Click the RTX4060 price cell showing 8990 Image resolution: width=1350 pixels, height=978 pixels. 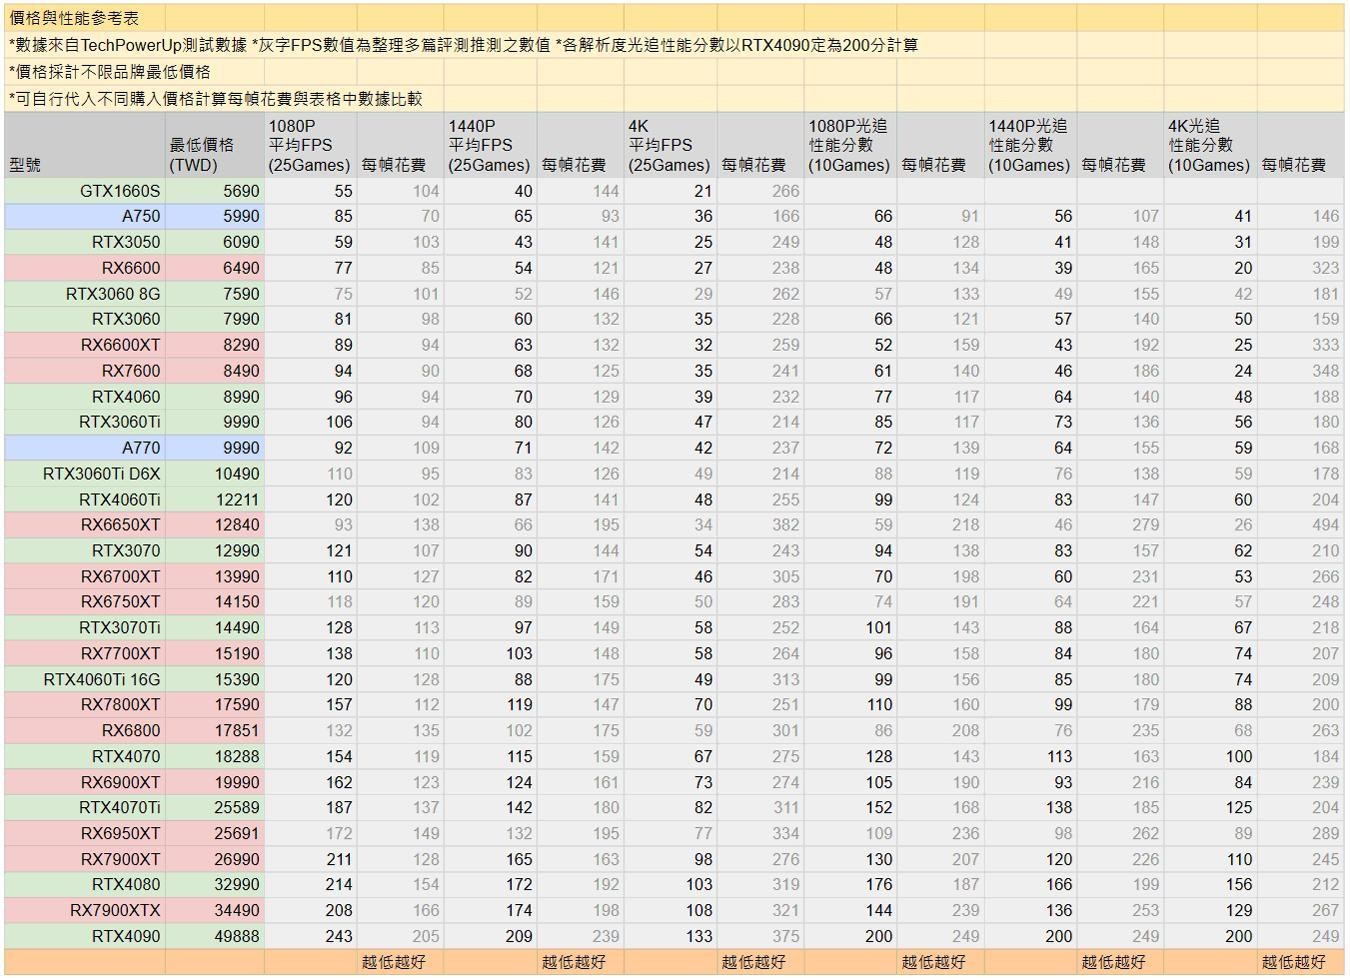click(240, 396)
